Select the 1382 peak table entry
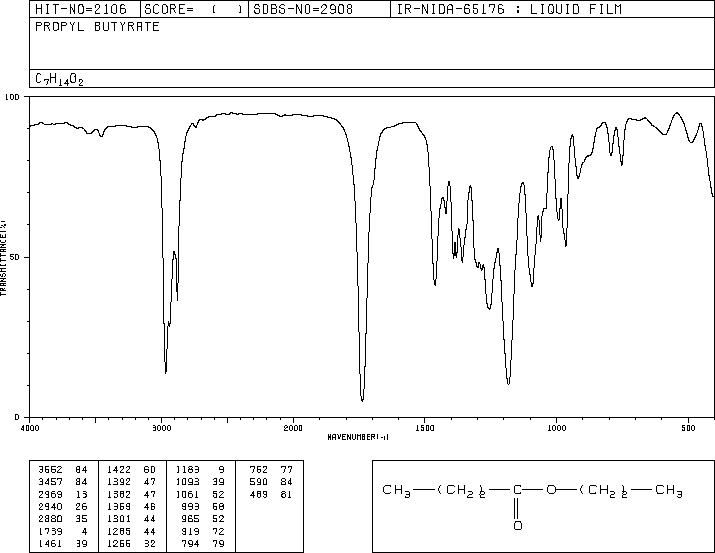This screenshot has height=553, width=715. click(131, 494)
